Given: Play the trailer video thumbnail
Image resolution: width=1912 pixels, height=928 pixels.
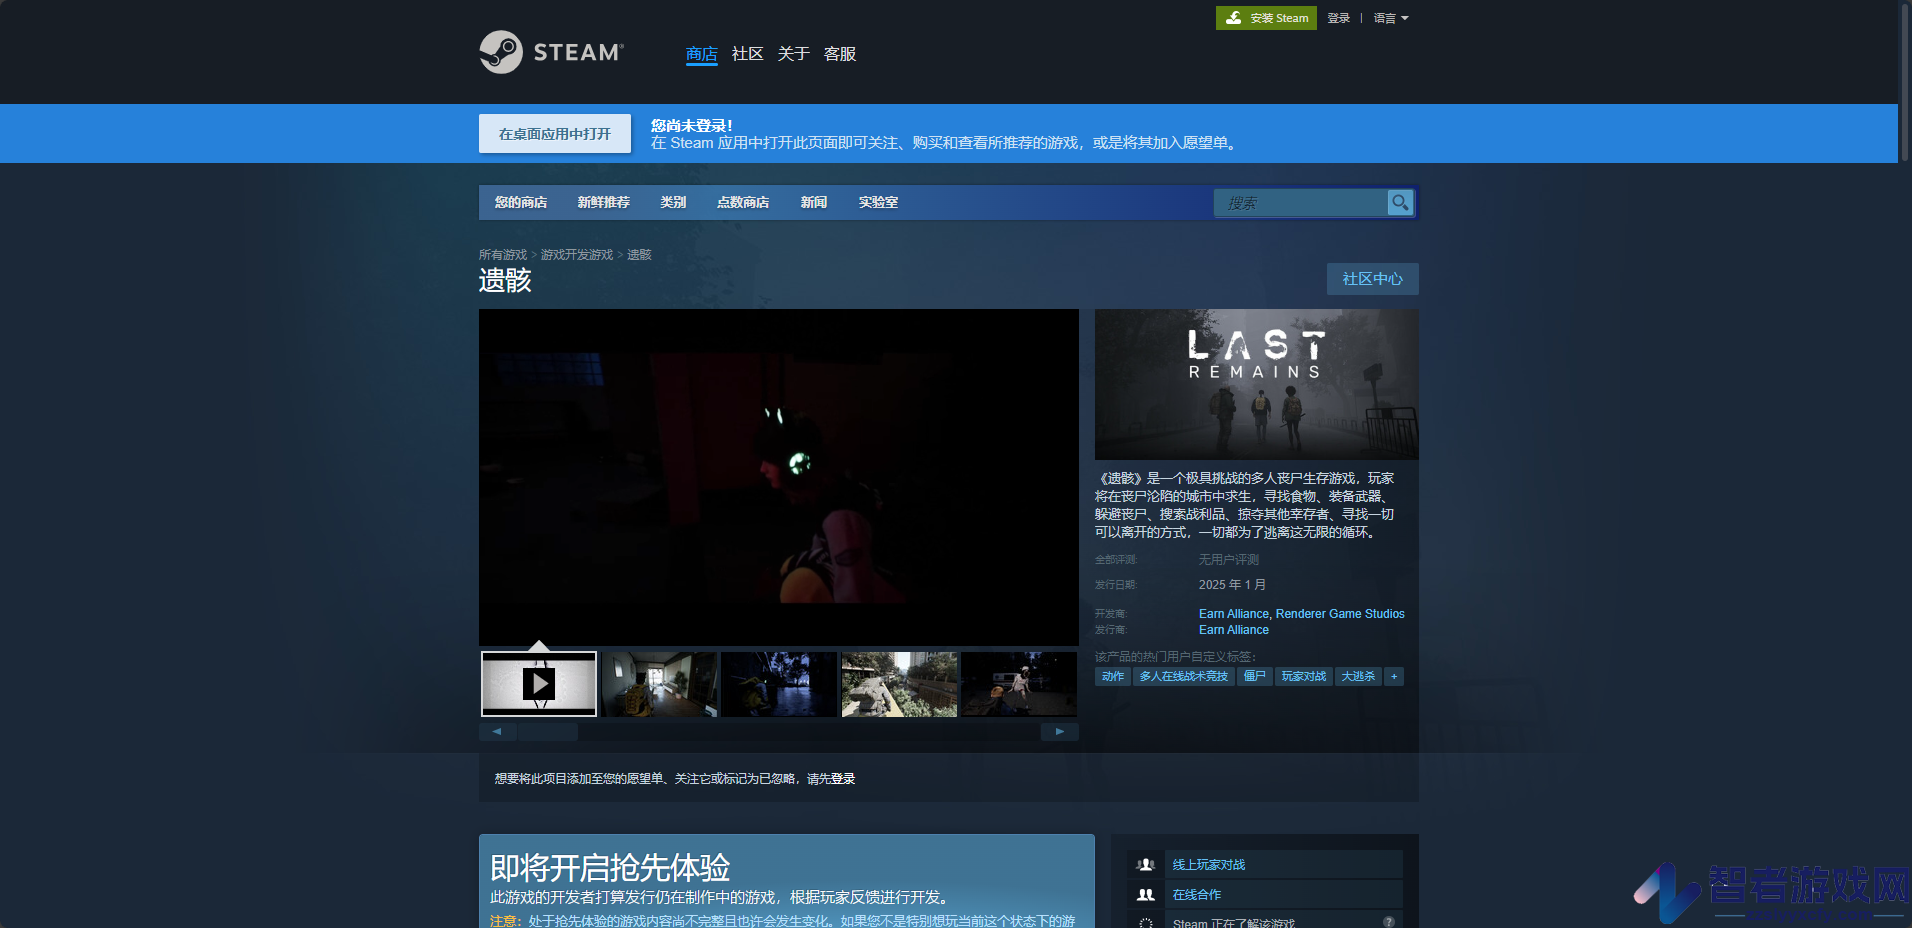Looking at the screenshot, I should coord(539,684).
